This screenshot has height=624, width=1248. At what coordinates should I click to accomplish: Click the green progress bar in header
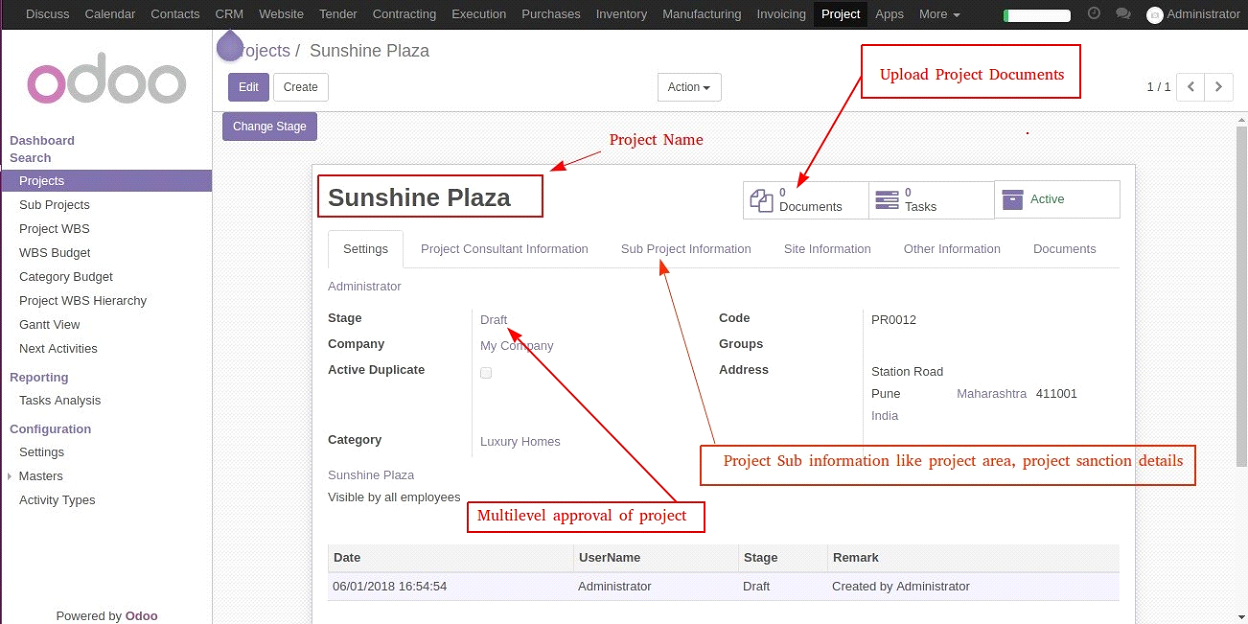click(x=1036, y=15)
